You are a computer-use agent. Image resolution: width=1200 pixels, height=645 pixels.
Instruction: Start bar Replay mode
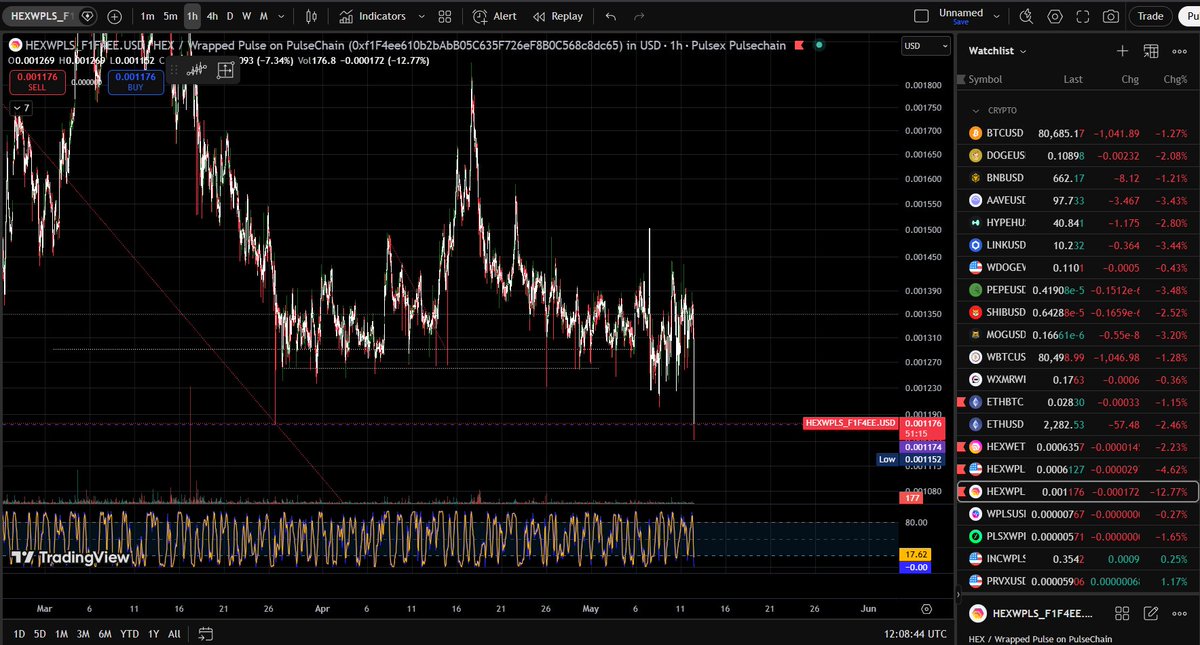558,16
